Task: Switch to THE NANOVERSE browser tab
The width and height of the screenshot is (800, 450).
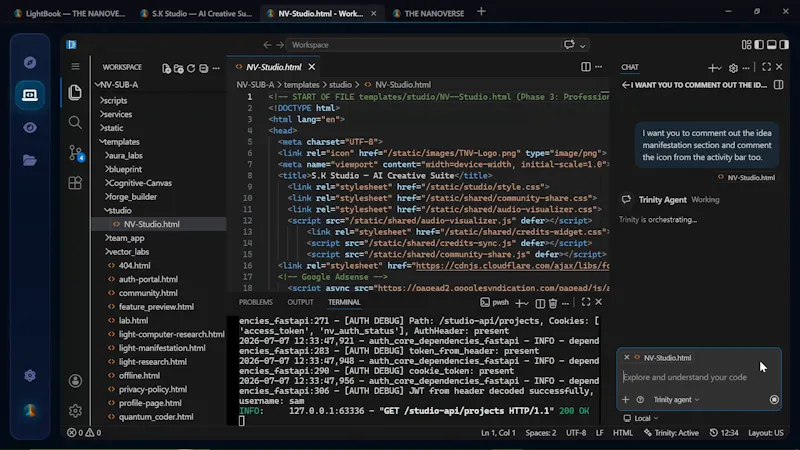Action: point(429,14)
